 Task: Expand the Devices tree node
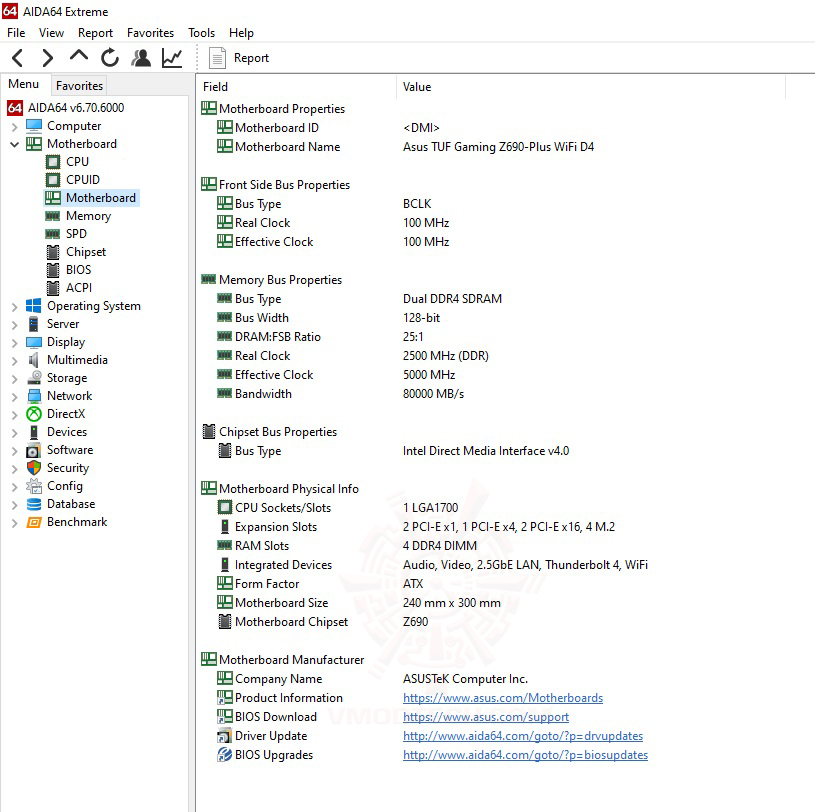click(15, 433)
